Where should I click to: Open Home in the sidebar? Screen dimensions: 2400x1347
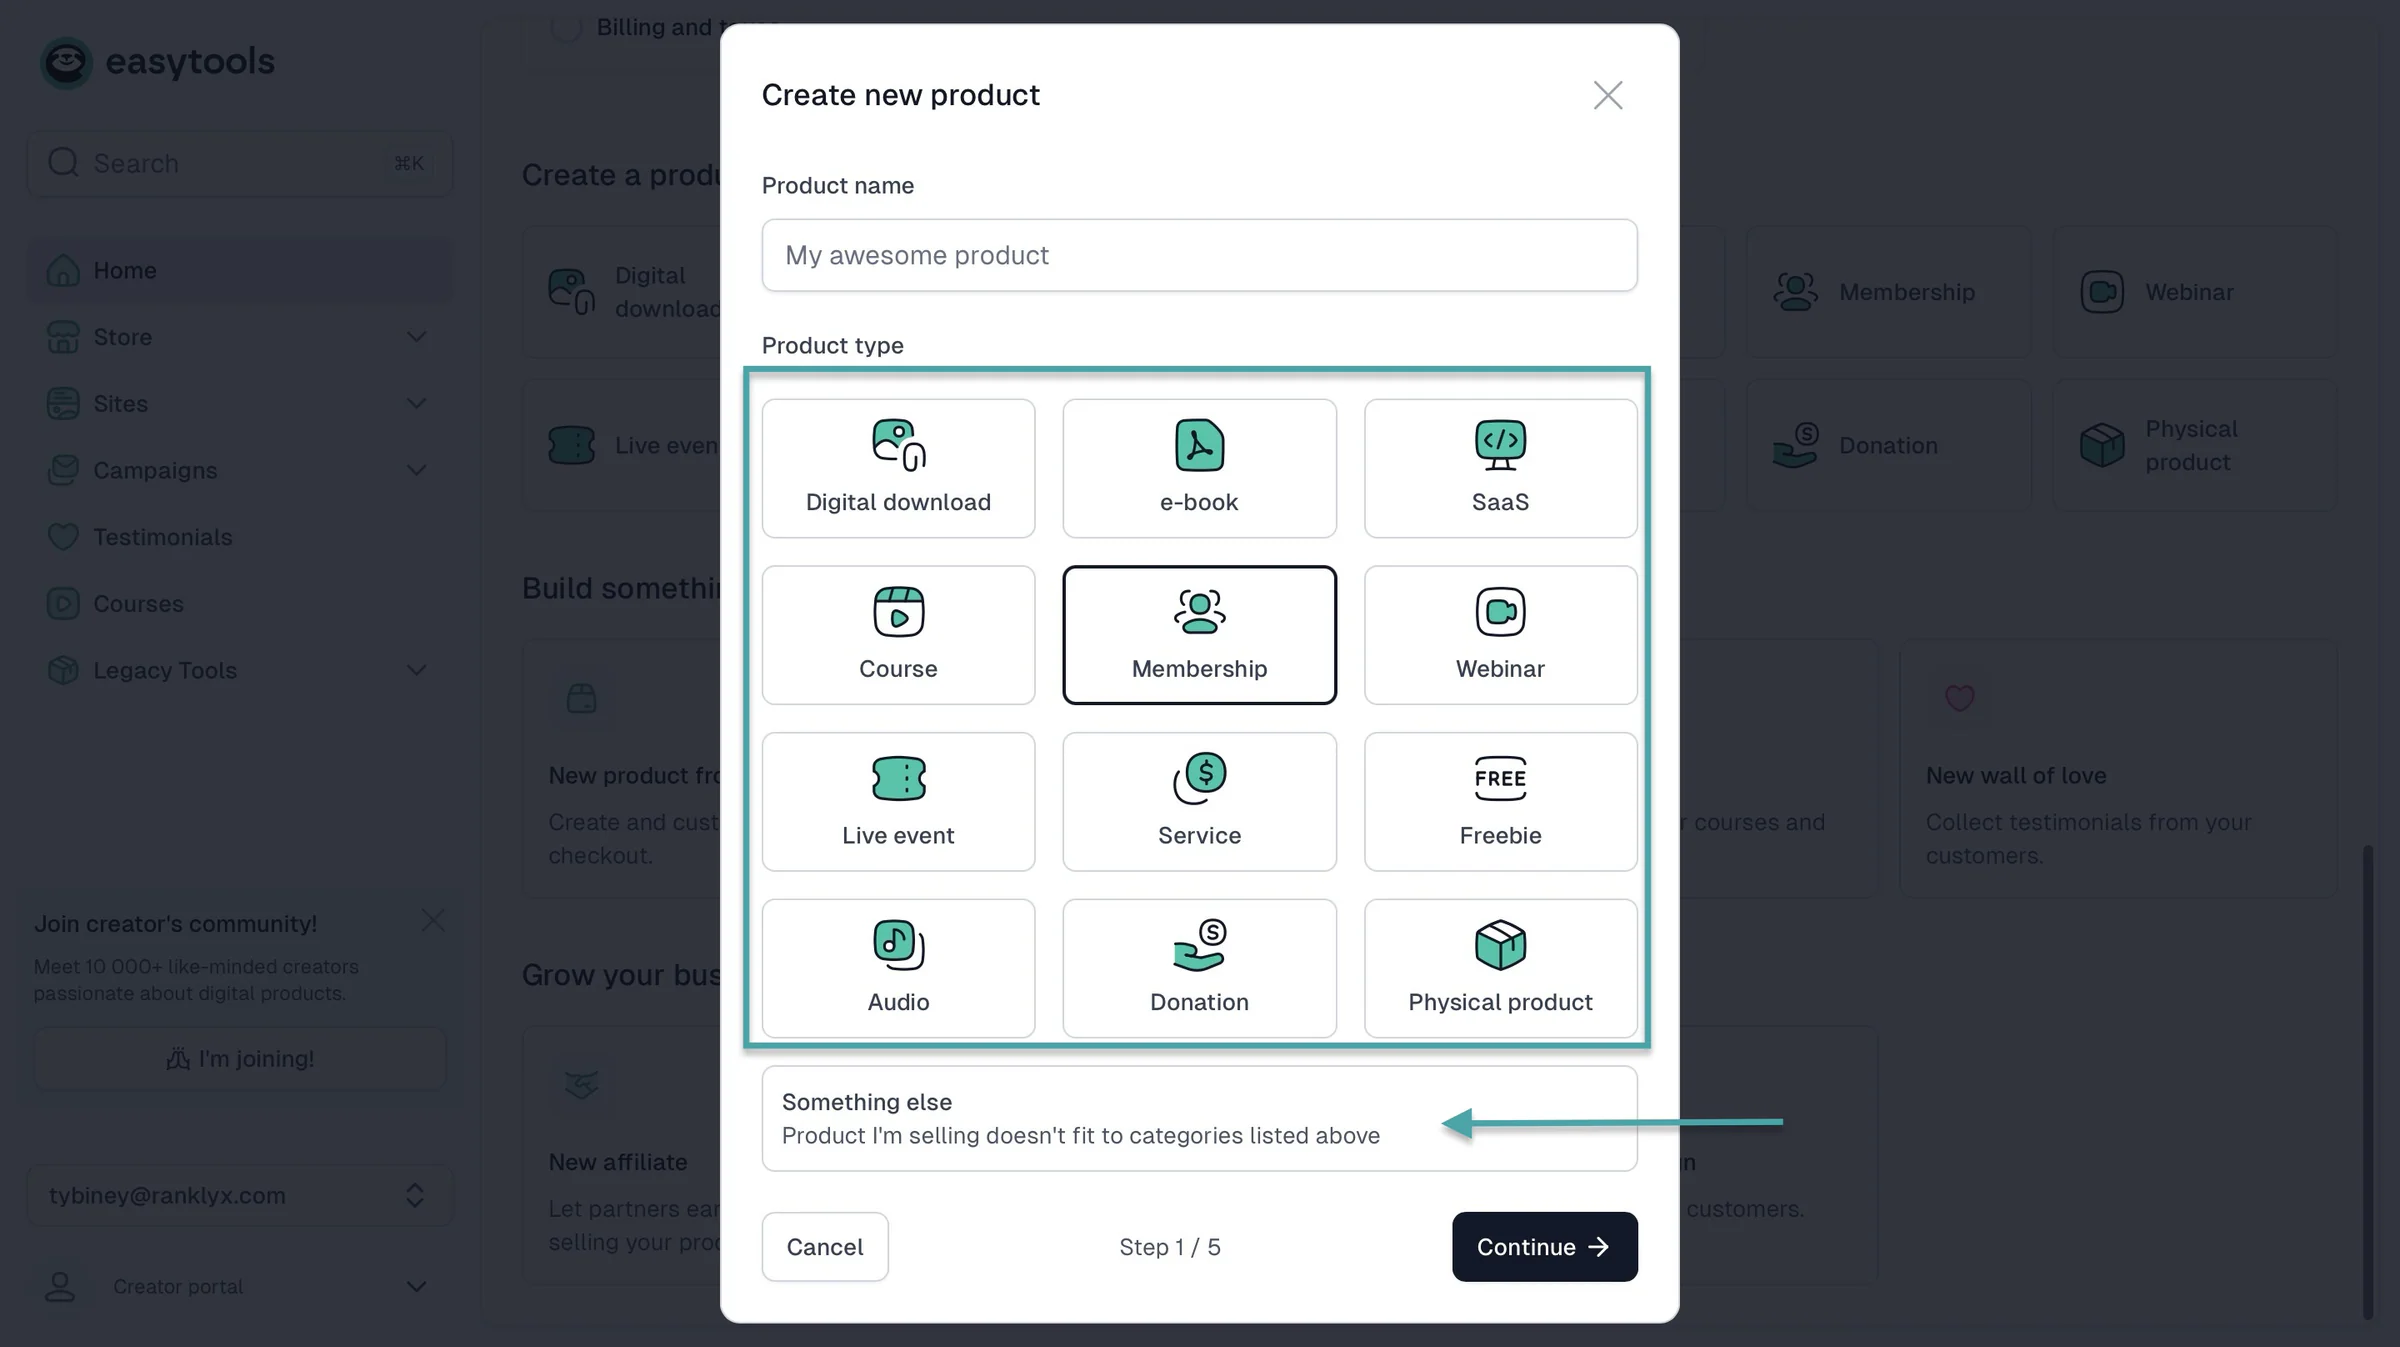pos(240,270)
